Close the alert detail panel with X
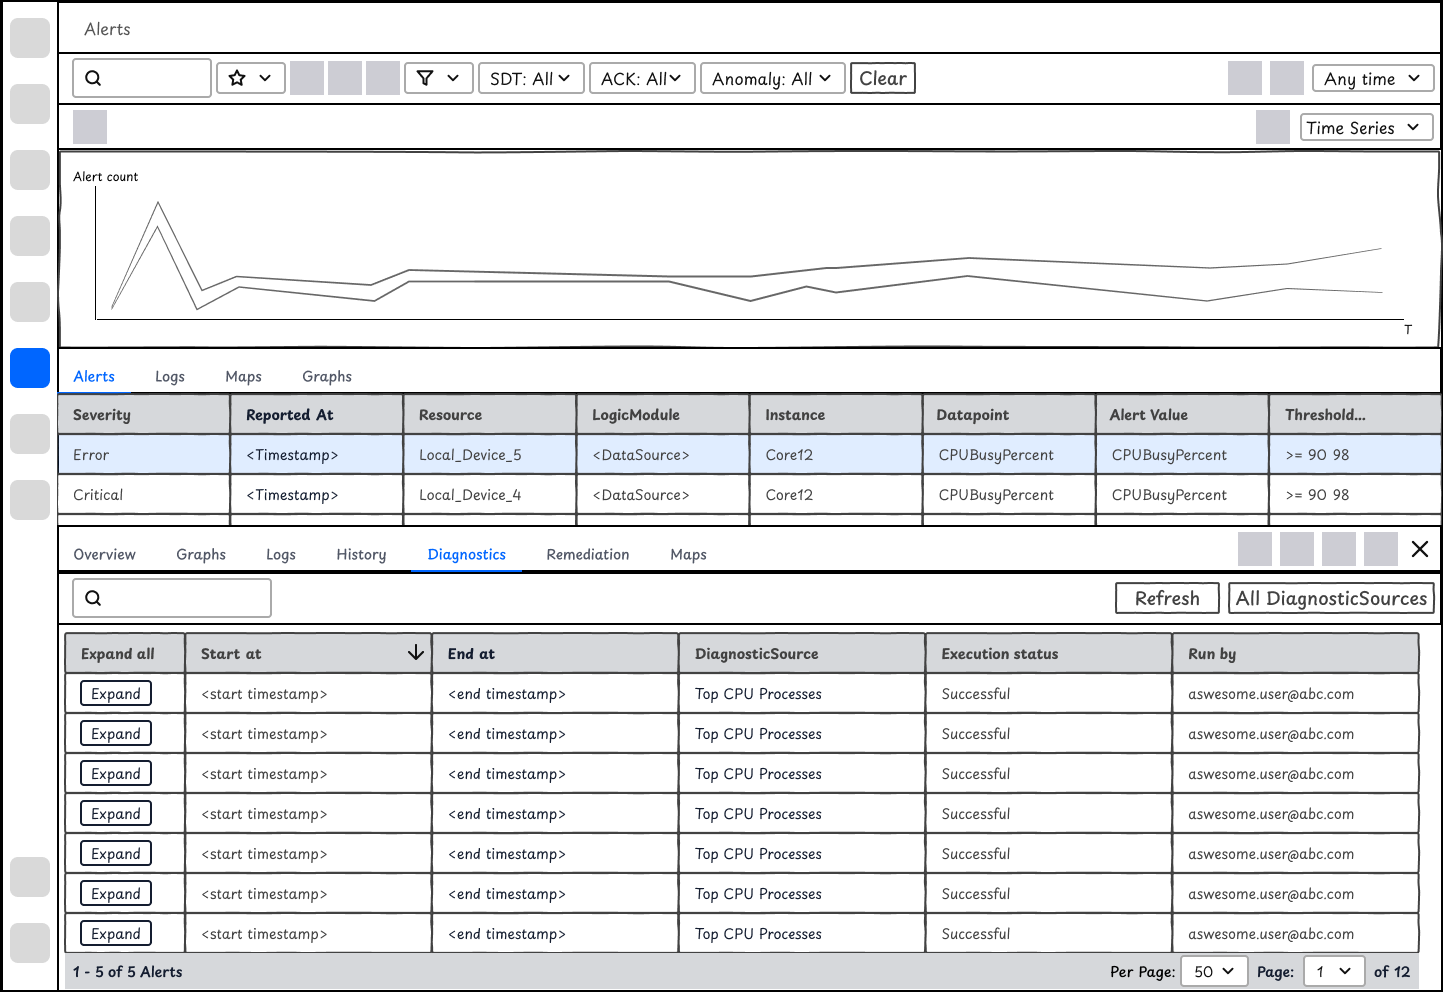 click(1420, 549)
